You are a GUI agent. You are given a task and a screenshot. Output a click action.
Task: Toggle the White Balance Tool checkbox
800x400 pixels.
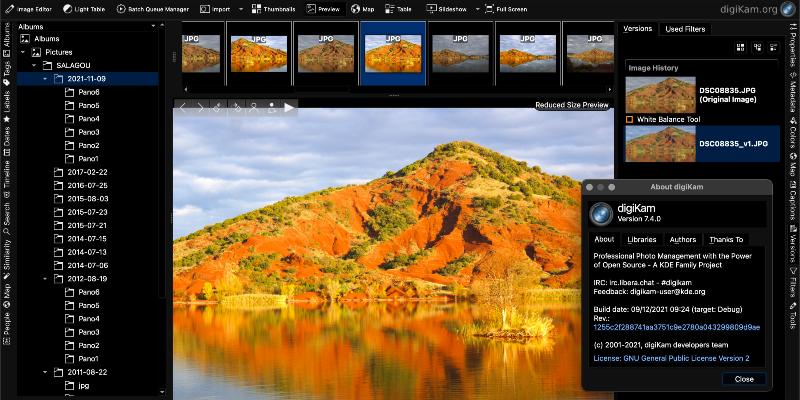[629, 119]
